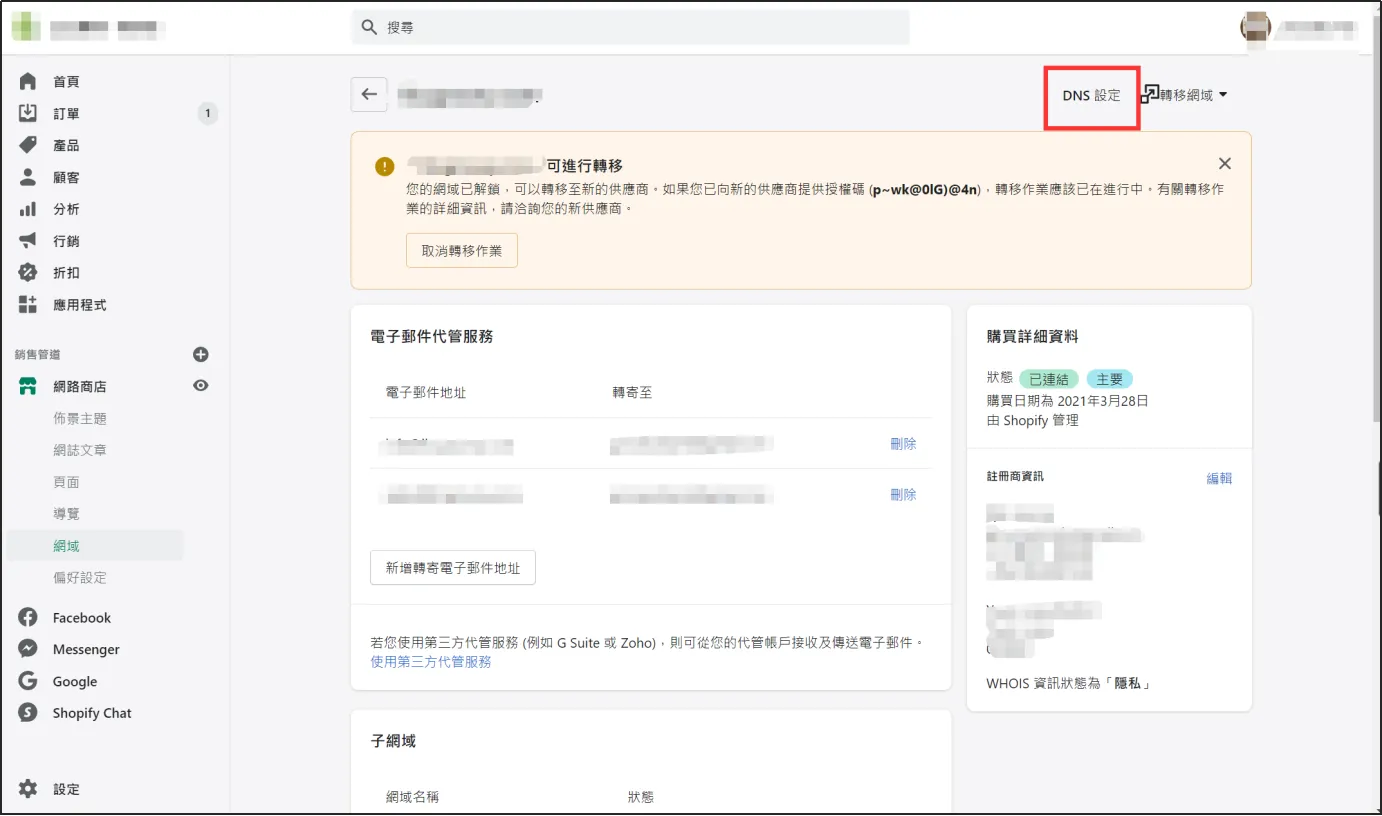View the 分析 (Analytics) chart icon
1382x816 pixels.
pyautogui.click(x=27, y=208)
